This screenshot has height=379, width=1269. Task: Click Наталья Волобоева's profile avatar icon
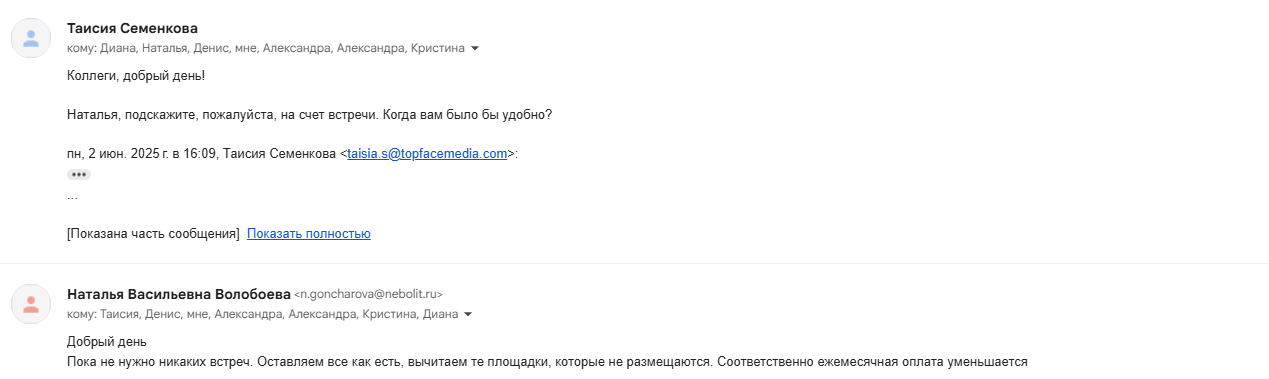(x=31, y=304)
